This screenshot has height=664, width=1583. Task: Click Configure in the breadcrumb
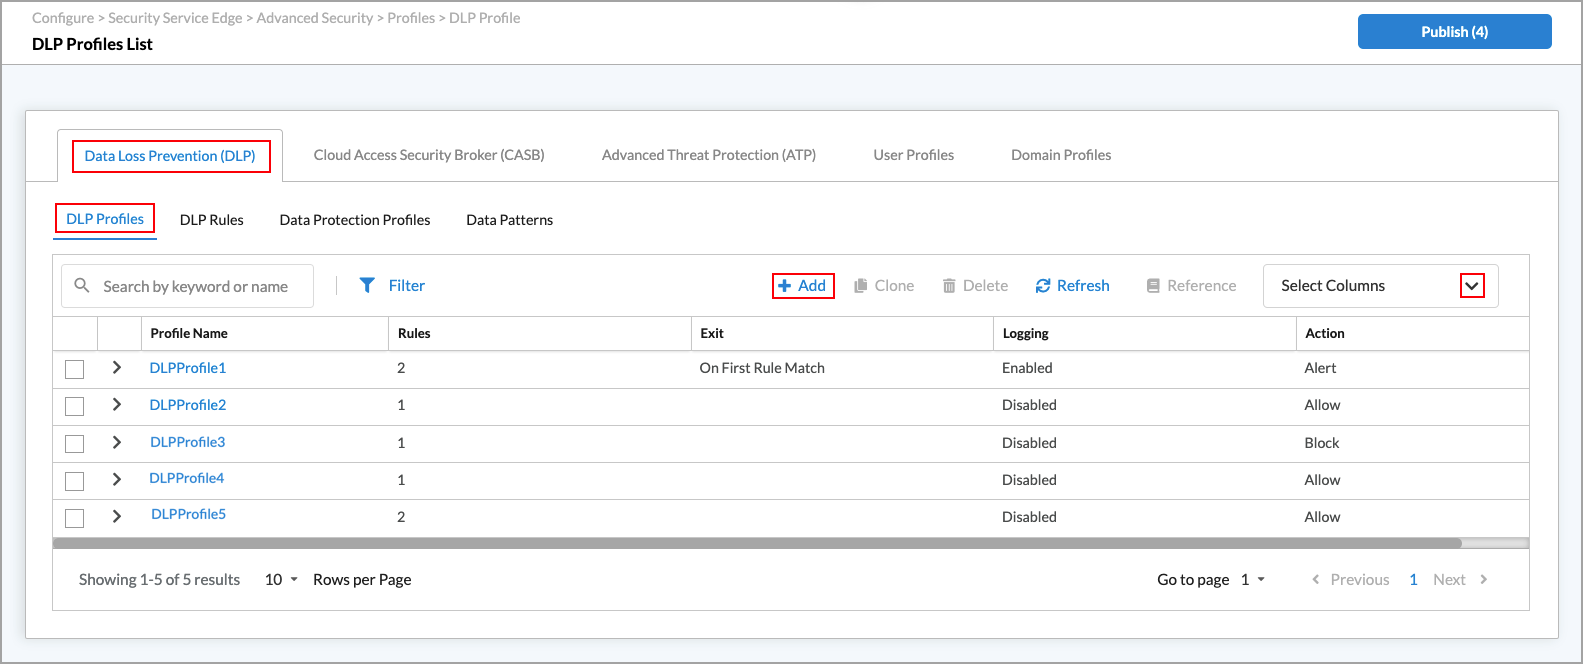[63, 18]
